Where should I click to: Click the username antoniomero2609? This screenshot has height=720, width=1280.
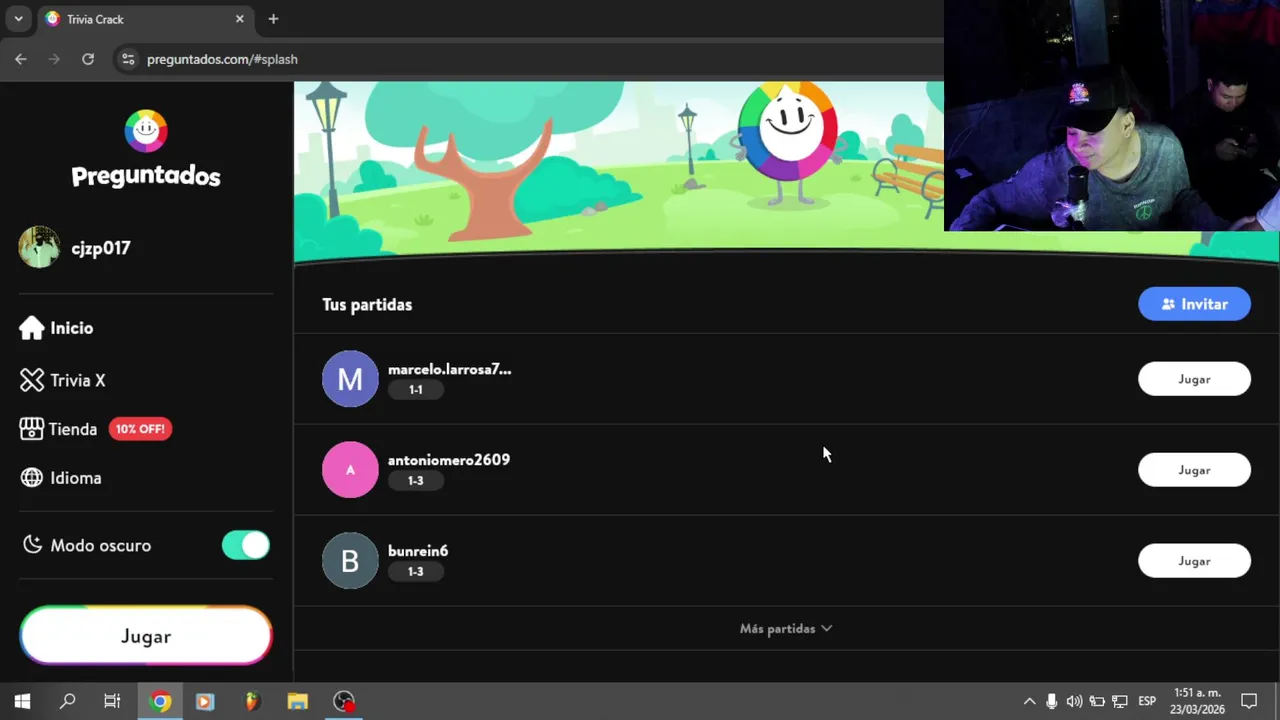[x=449, y=460]
